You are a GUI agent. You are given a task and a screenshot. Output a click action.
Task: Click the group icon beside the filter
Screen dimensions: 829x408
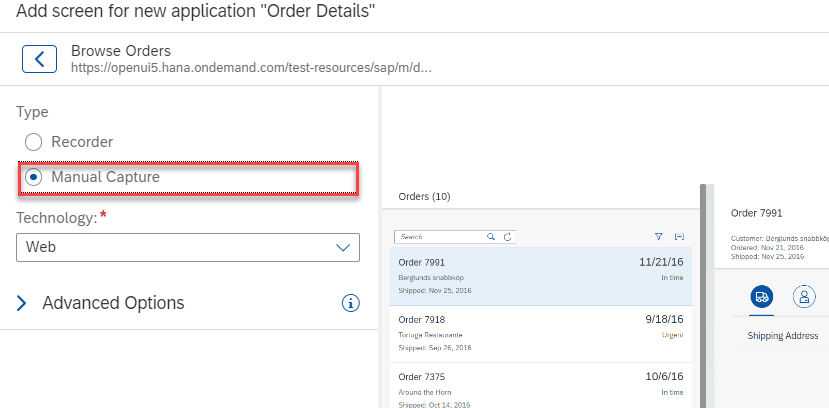680,237
